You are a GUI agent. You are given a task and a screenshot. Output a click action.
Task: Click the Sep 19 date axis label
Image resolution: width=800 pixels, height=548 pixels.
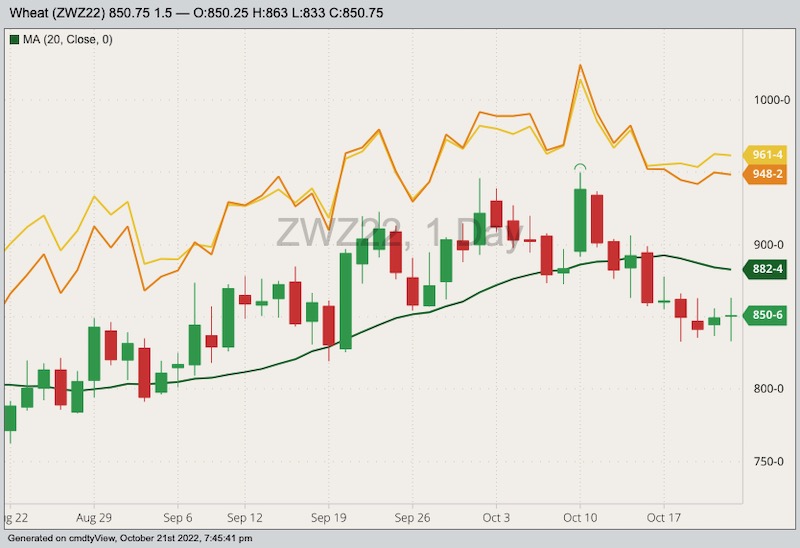tap(329, 518)
